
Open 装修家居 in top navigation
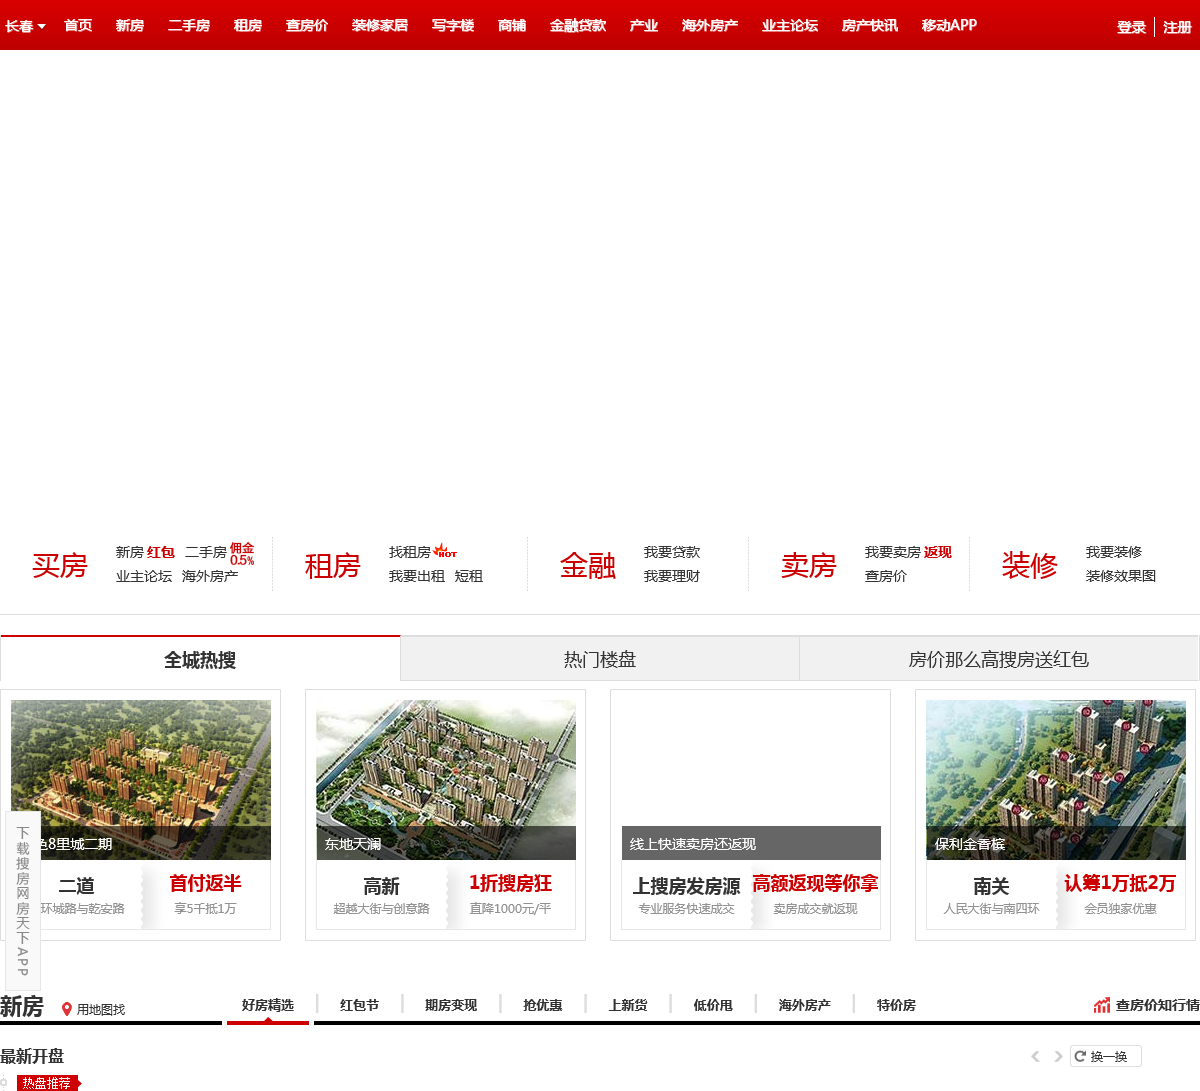pos(380,26)
